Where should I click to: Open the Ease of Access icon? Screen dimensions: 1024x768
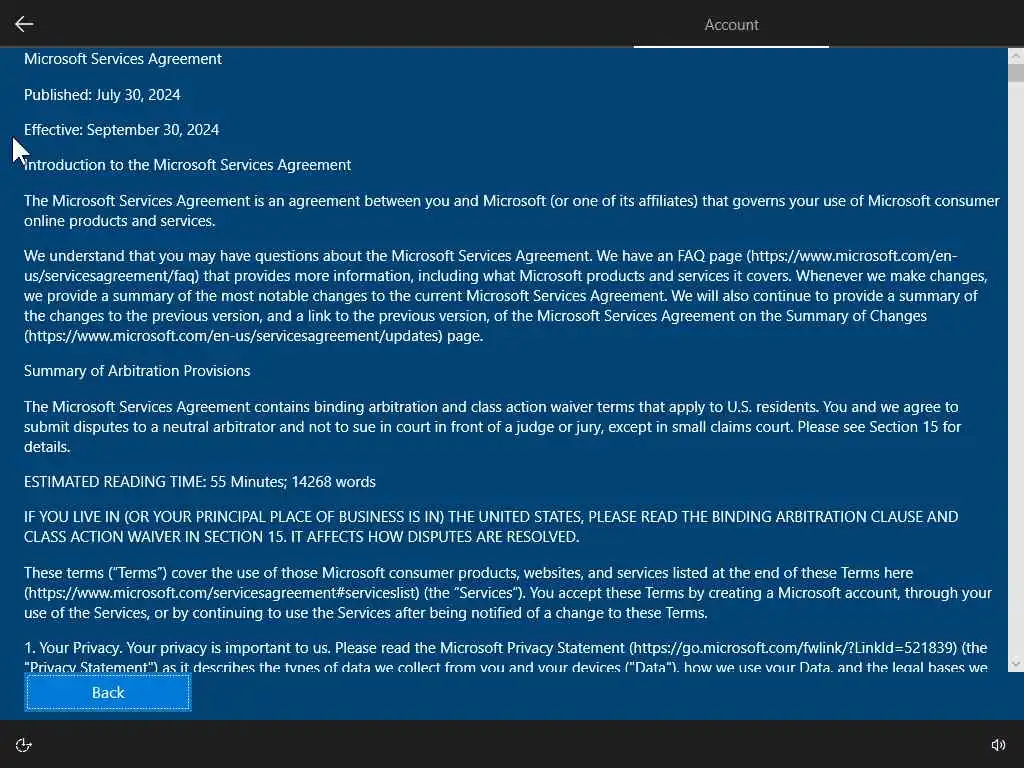pyautogui.click(x=24, y=745)
